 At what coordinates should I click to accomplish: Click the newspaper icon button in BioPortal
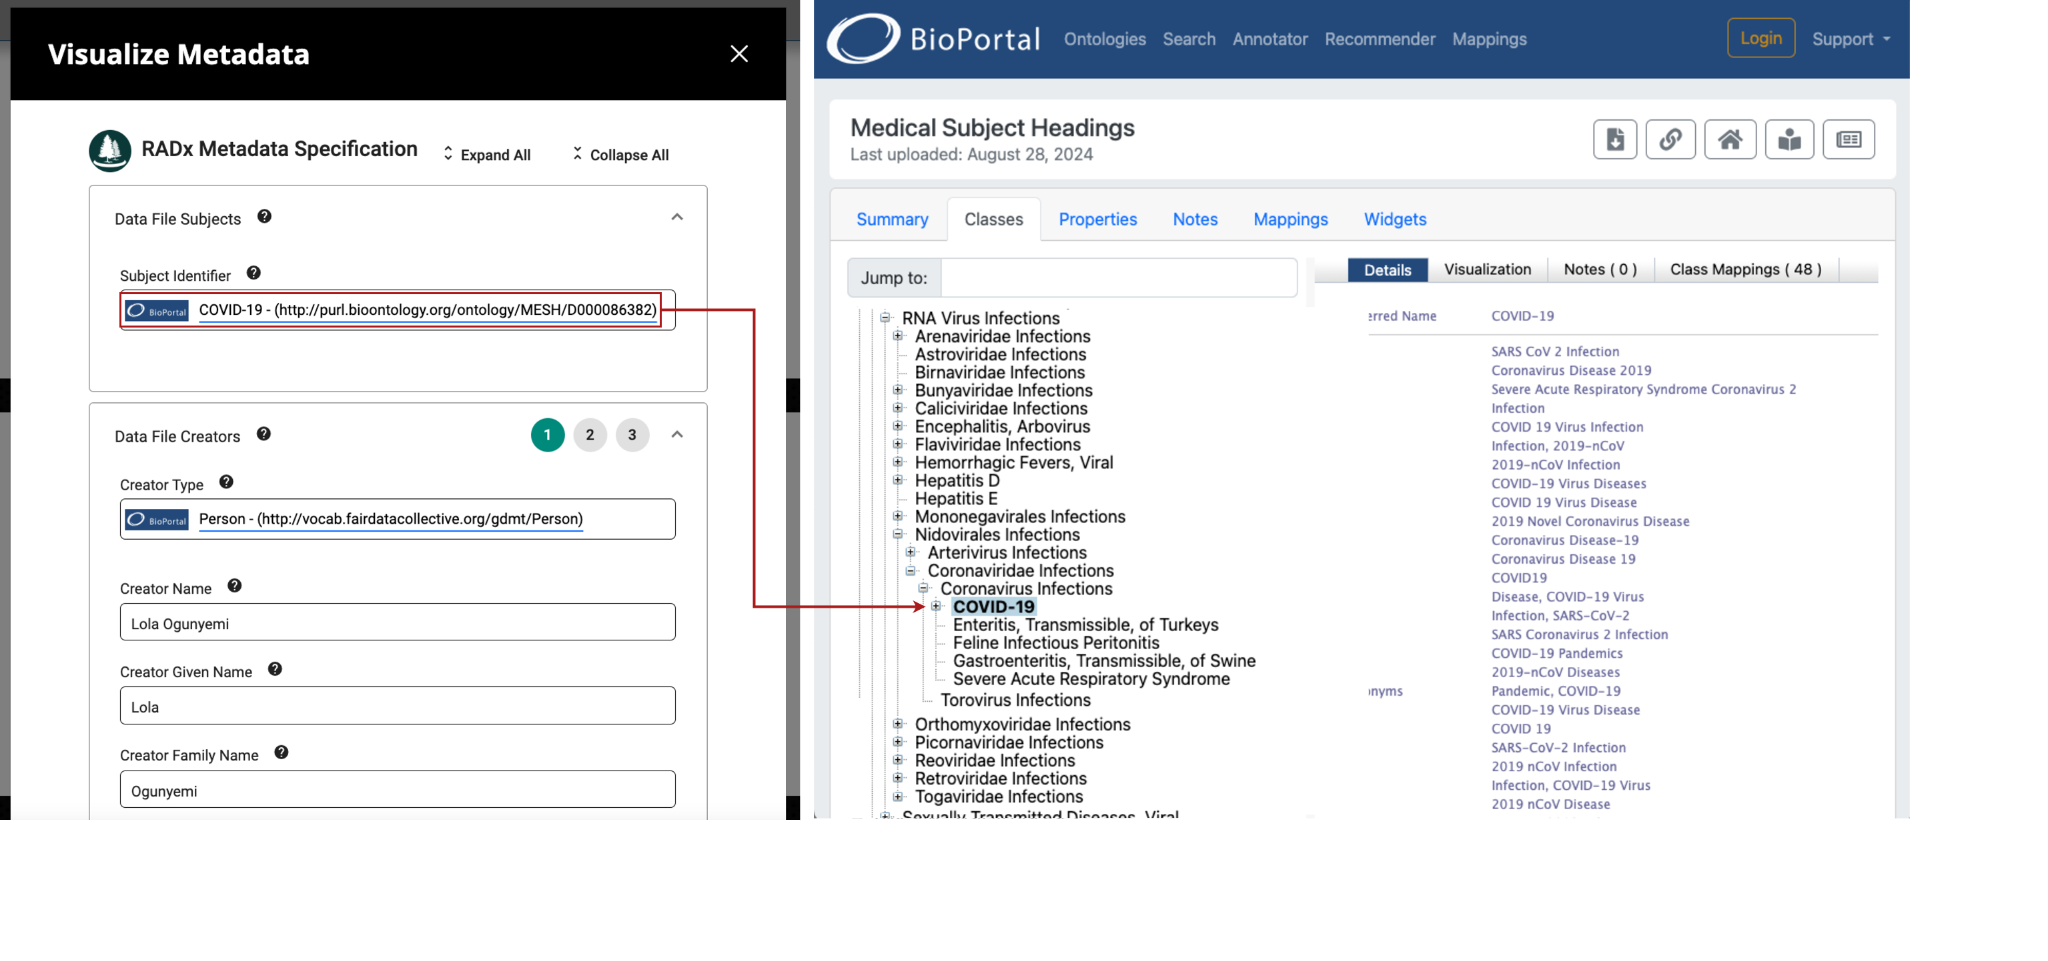tap(1848, 139)
